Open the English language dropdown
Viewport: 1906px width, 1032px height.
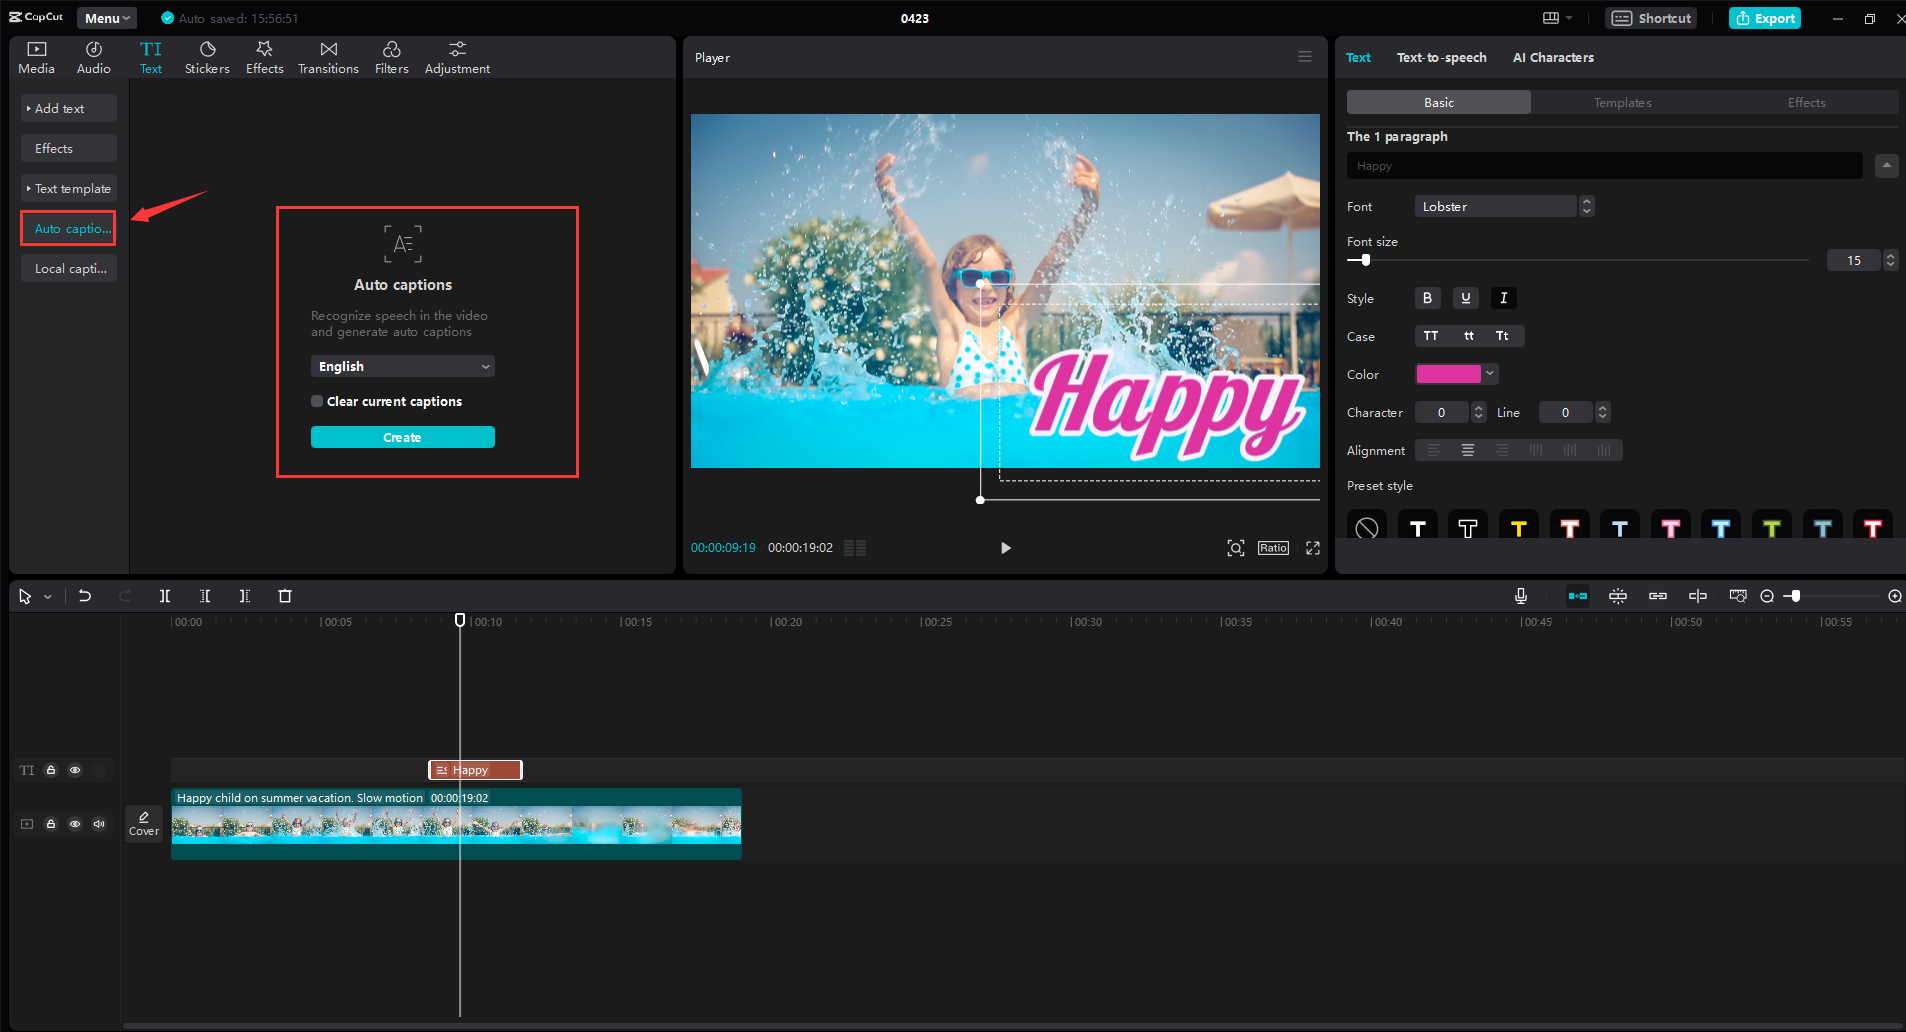[x=402, y=365]
